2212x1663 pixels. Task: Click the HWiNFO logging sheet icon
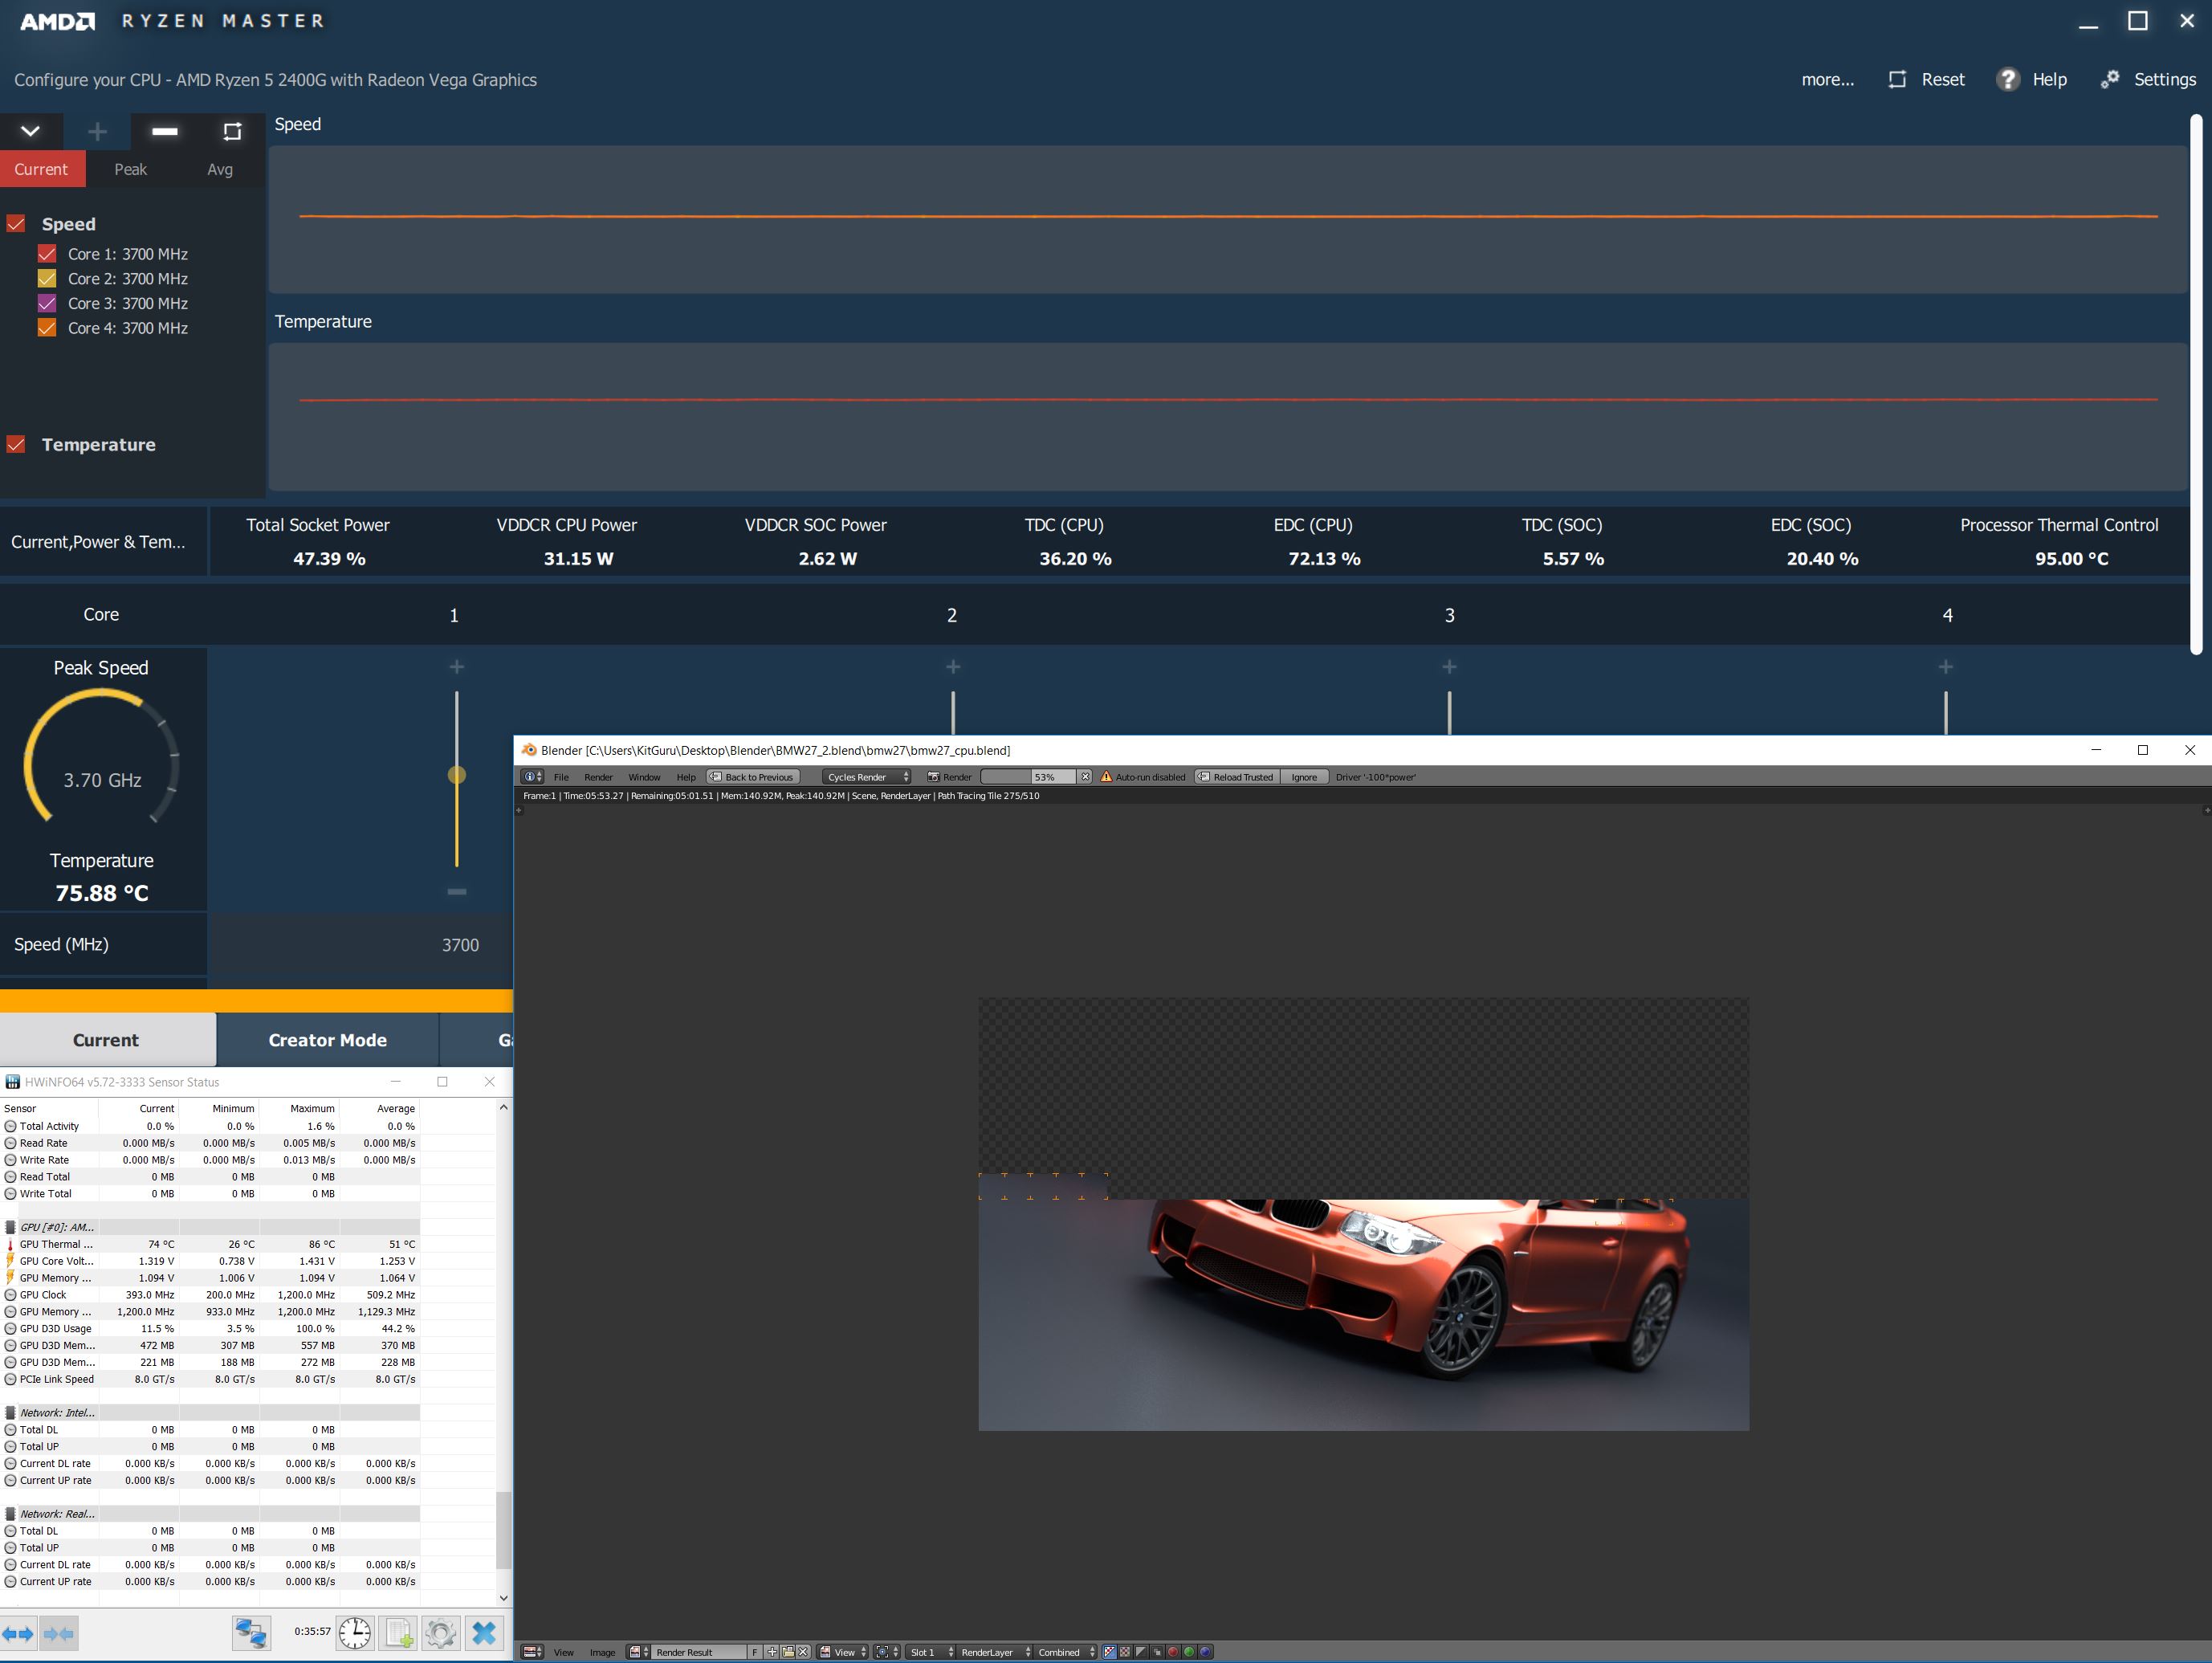pyautogui.click(x=398, y=1633)
